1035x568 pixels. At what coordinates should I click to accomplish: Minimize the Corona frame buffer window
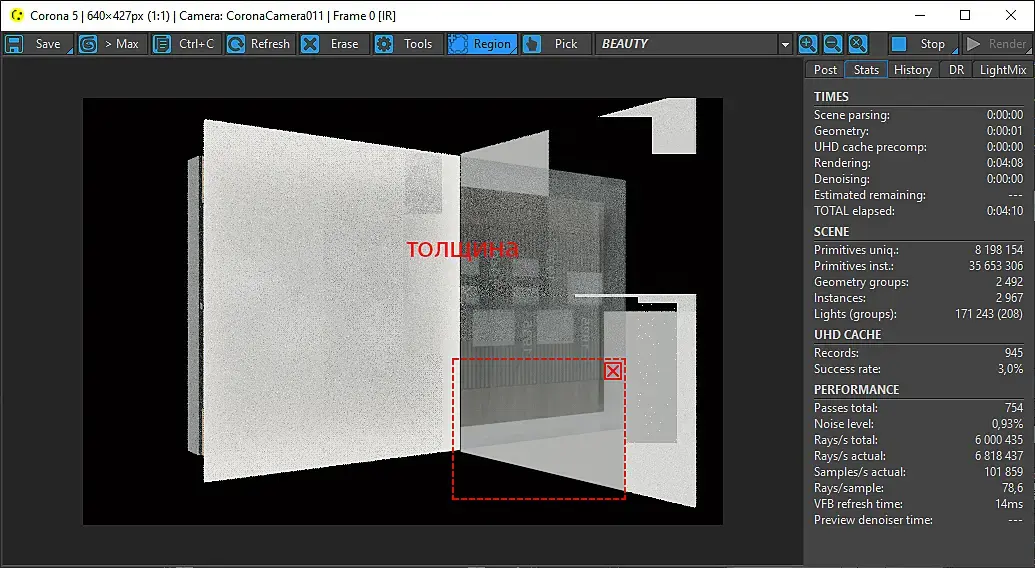click(x=921, y=15)
